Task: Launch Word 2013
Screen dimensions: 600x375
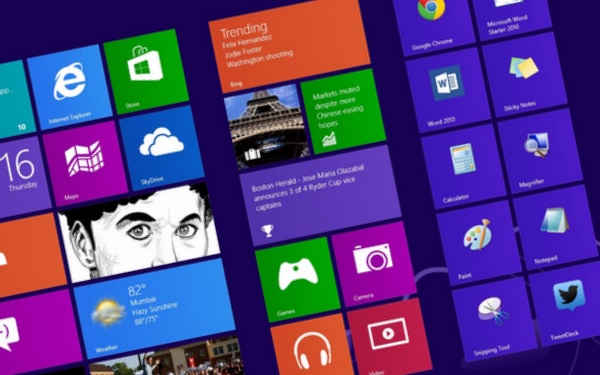Action: tap(448, 90)
